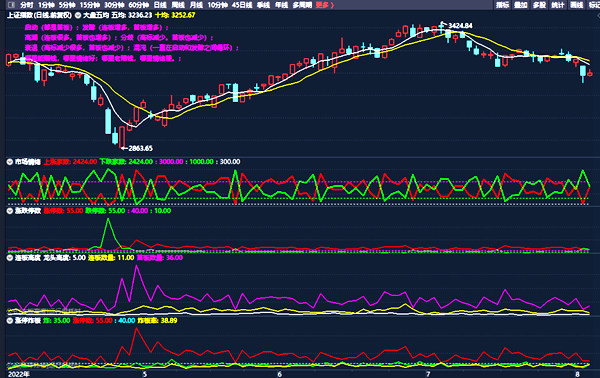Select the 周线 weekly tab

(178, 5)
